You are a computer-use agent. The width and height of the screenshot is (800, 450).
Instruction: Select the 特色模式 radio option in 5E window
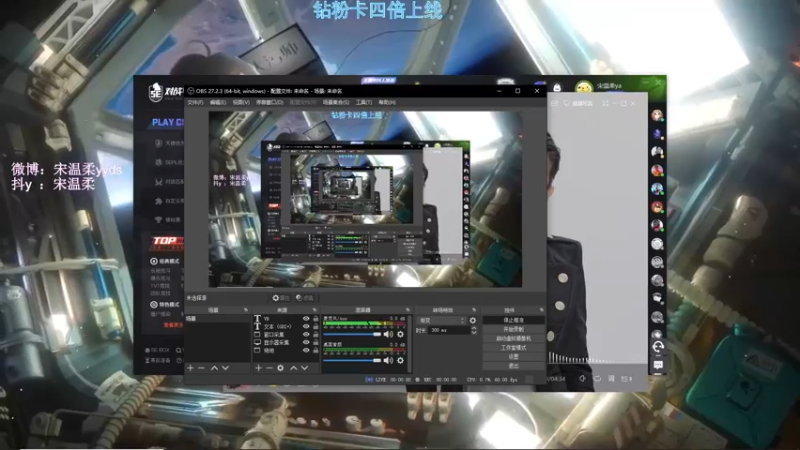(154, 305)
